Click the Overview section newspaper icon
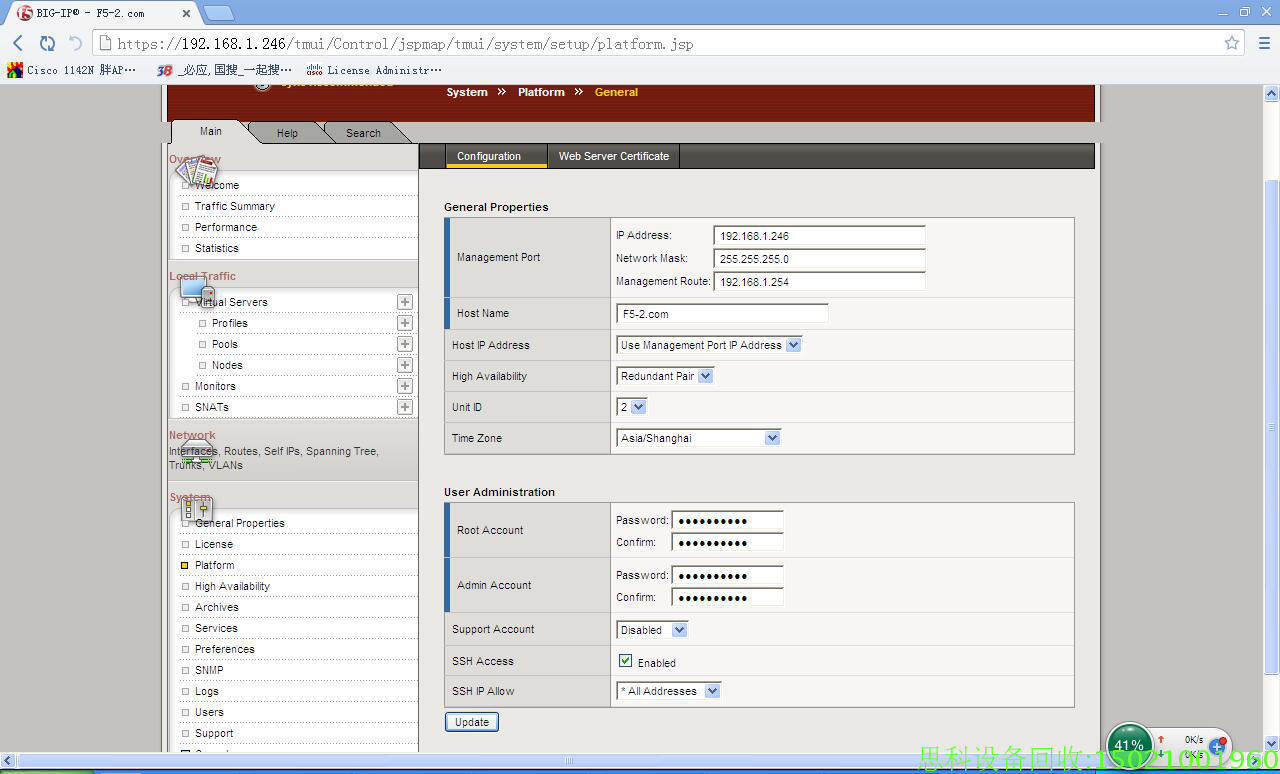 pyautogui.click(x=196, y=171)
